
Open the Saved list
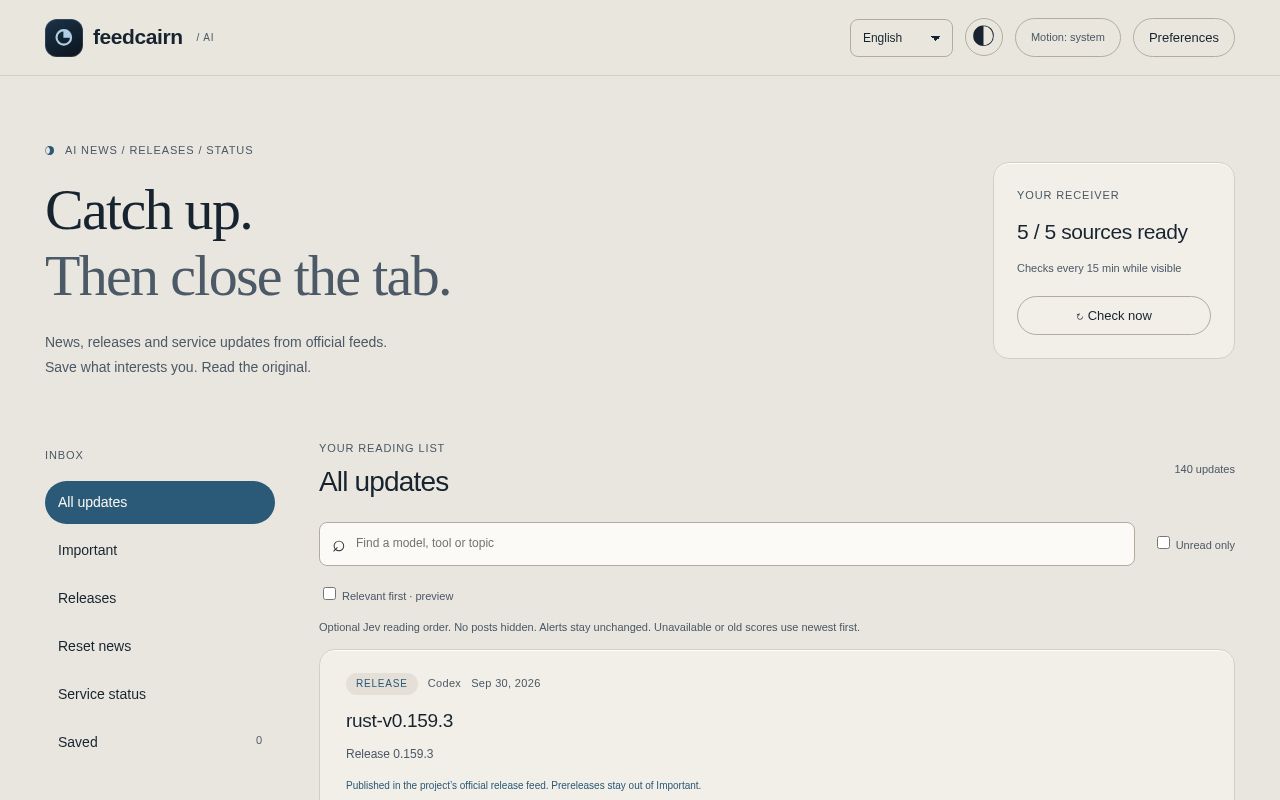coord(160,742)
